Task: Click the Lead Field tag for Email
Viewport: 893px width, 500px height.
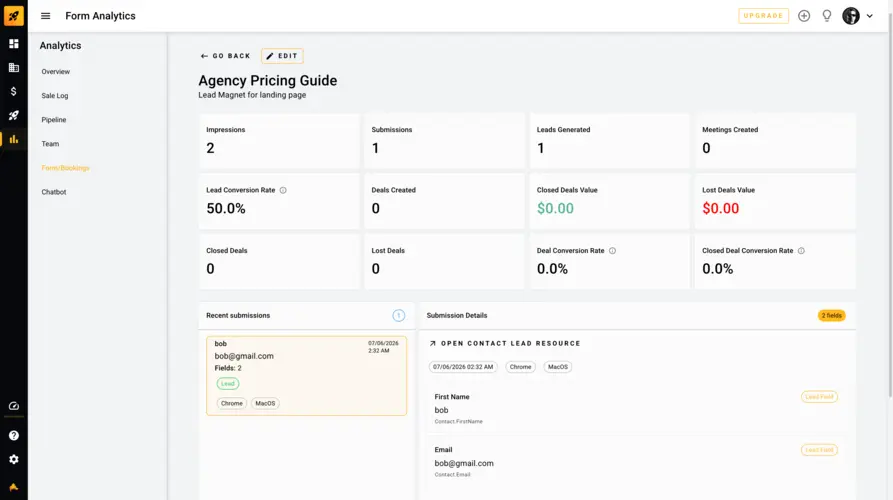Action: 819,450
